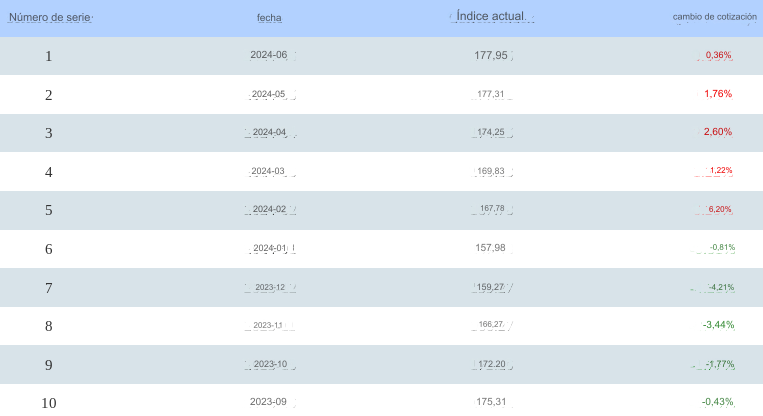Viewport: 763px width, 416px height.
Task: Select the 2023-12 date cell
Action: (x=270, y=287)
